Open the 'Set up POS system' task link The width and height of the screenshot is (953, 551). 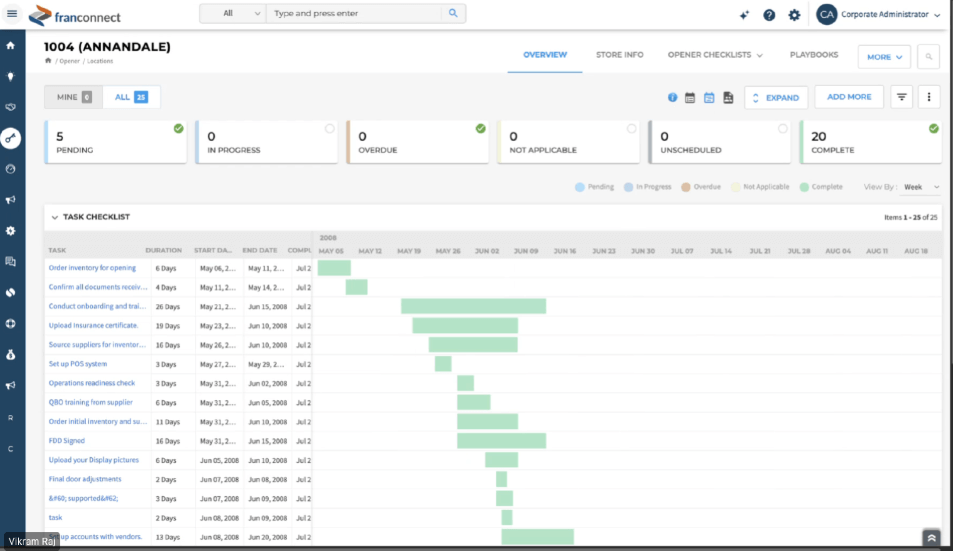78,364
